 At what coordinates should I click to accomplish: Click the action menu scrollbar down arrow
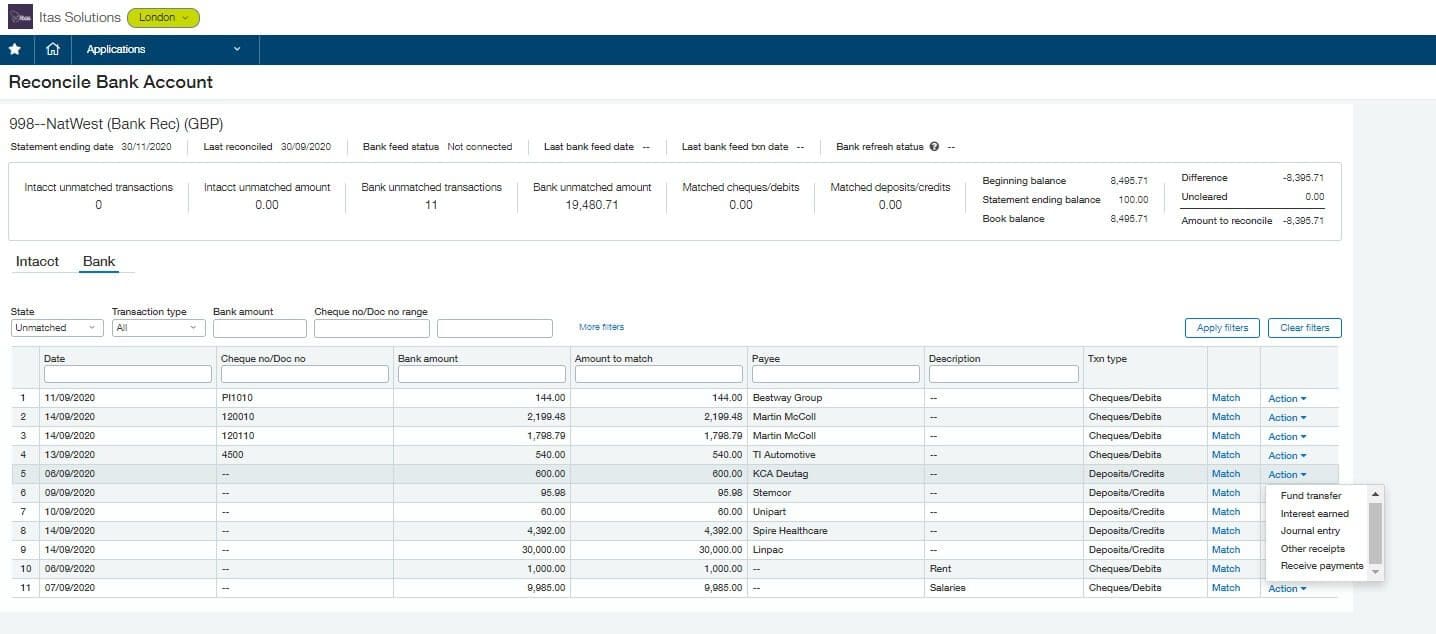1375,572
